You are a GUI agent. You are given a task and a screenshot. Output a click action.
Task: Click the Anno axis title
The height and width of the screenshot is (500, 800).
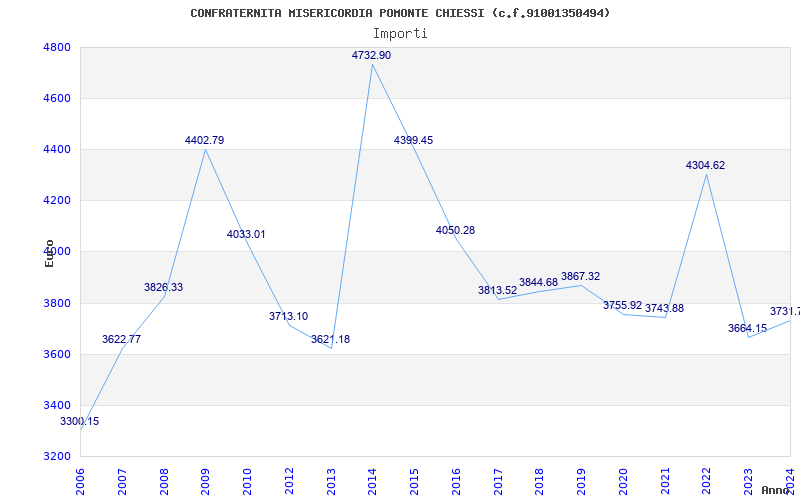coord(775,490)
